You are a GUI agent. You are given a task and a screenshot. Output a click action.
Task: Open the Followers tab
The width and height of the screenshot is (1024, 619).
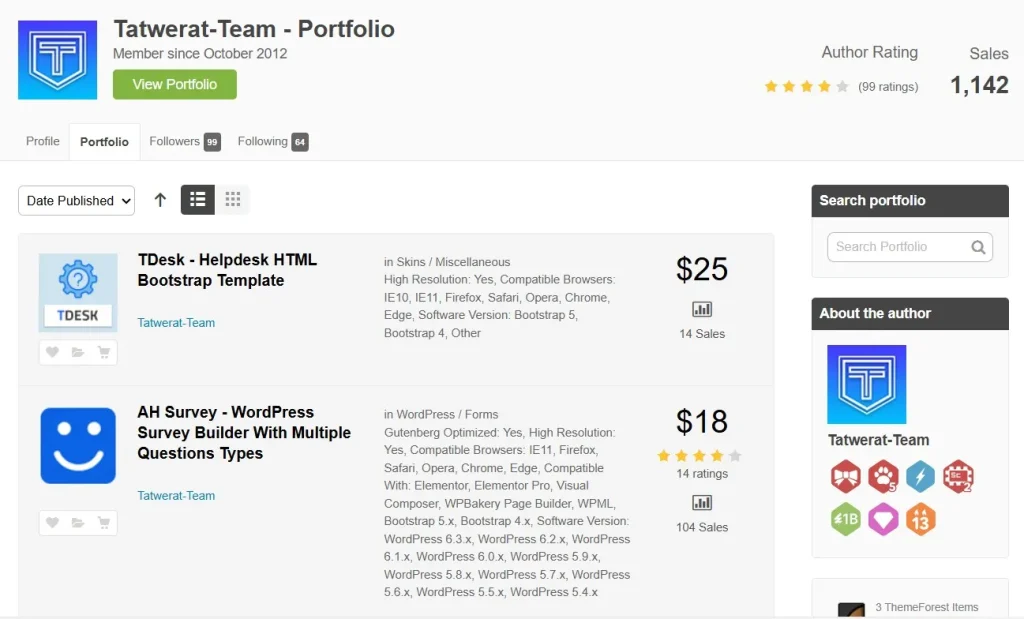point(184,142)
